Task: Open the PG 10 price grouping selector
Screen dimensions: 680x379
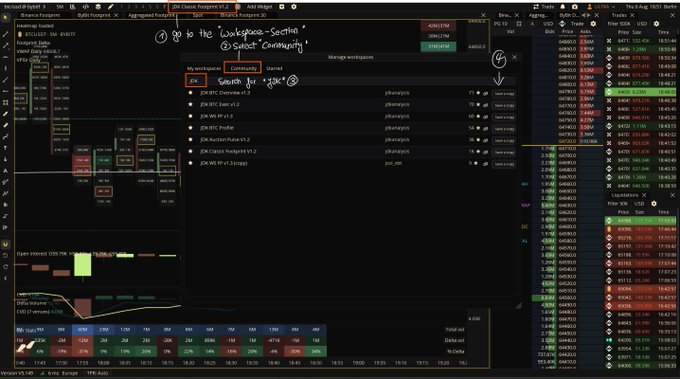Action: [500, 24]
